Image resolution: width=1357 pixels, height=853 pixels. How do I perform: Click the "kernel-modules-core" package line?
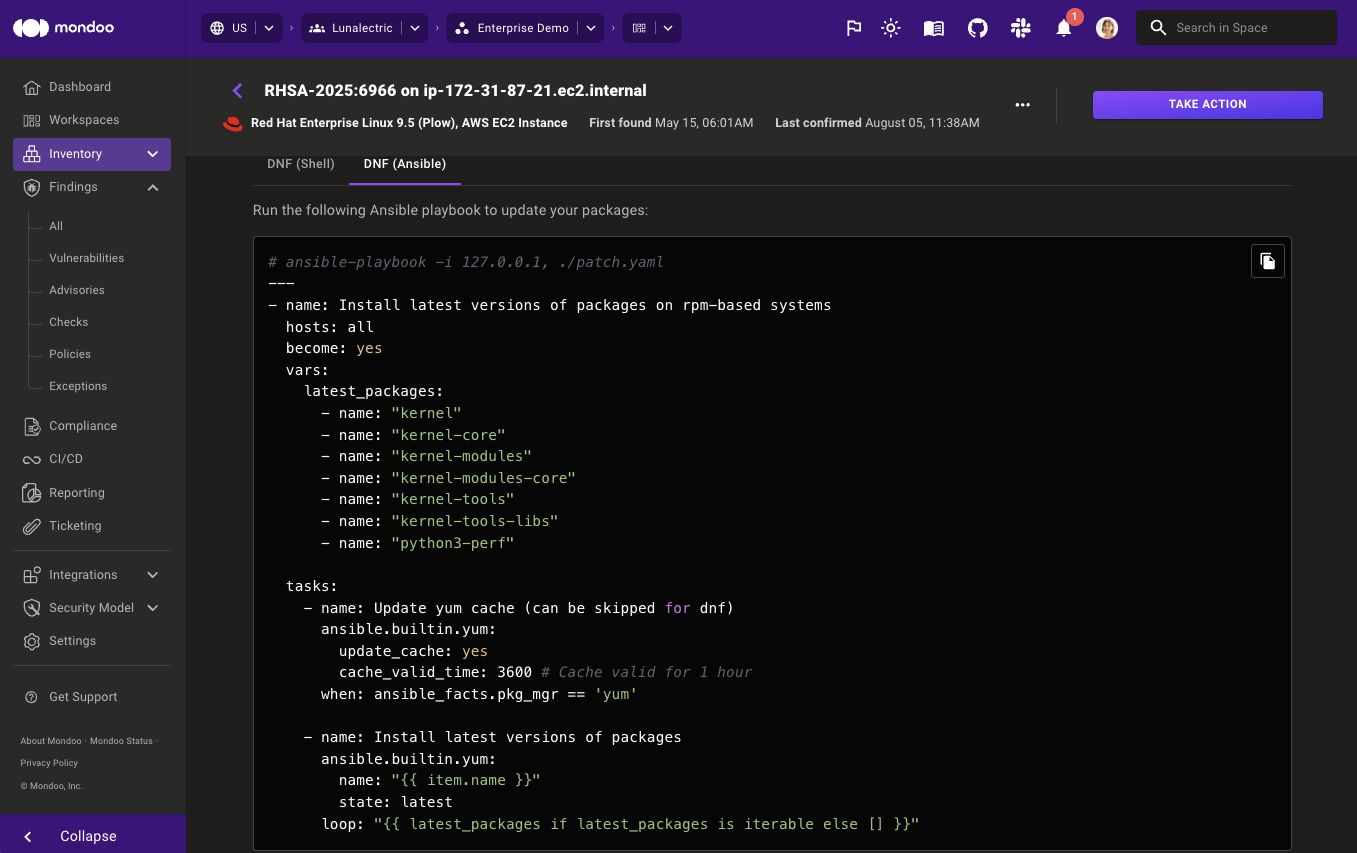point(448,478)
